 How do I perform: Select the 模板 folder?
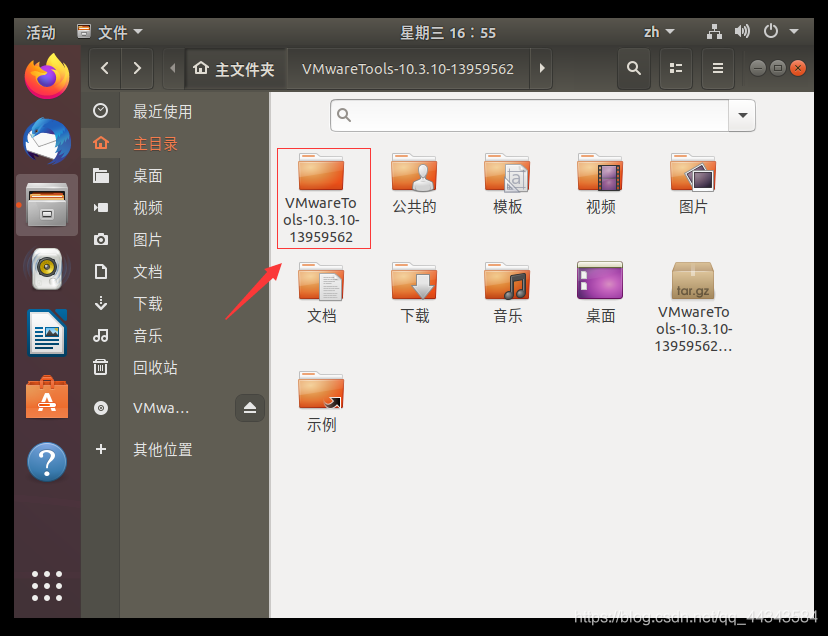coord(507,184)
